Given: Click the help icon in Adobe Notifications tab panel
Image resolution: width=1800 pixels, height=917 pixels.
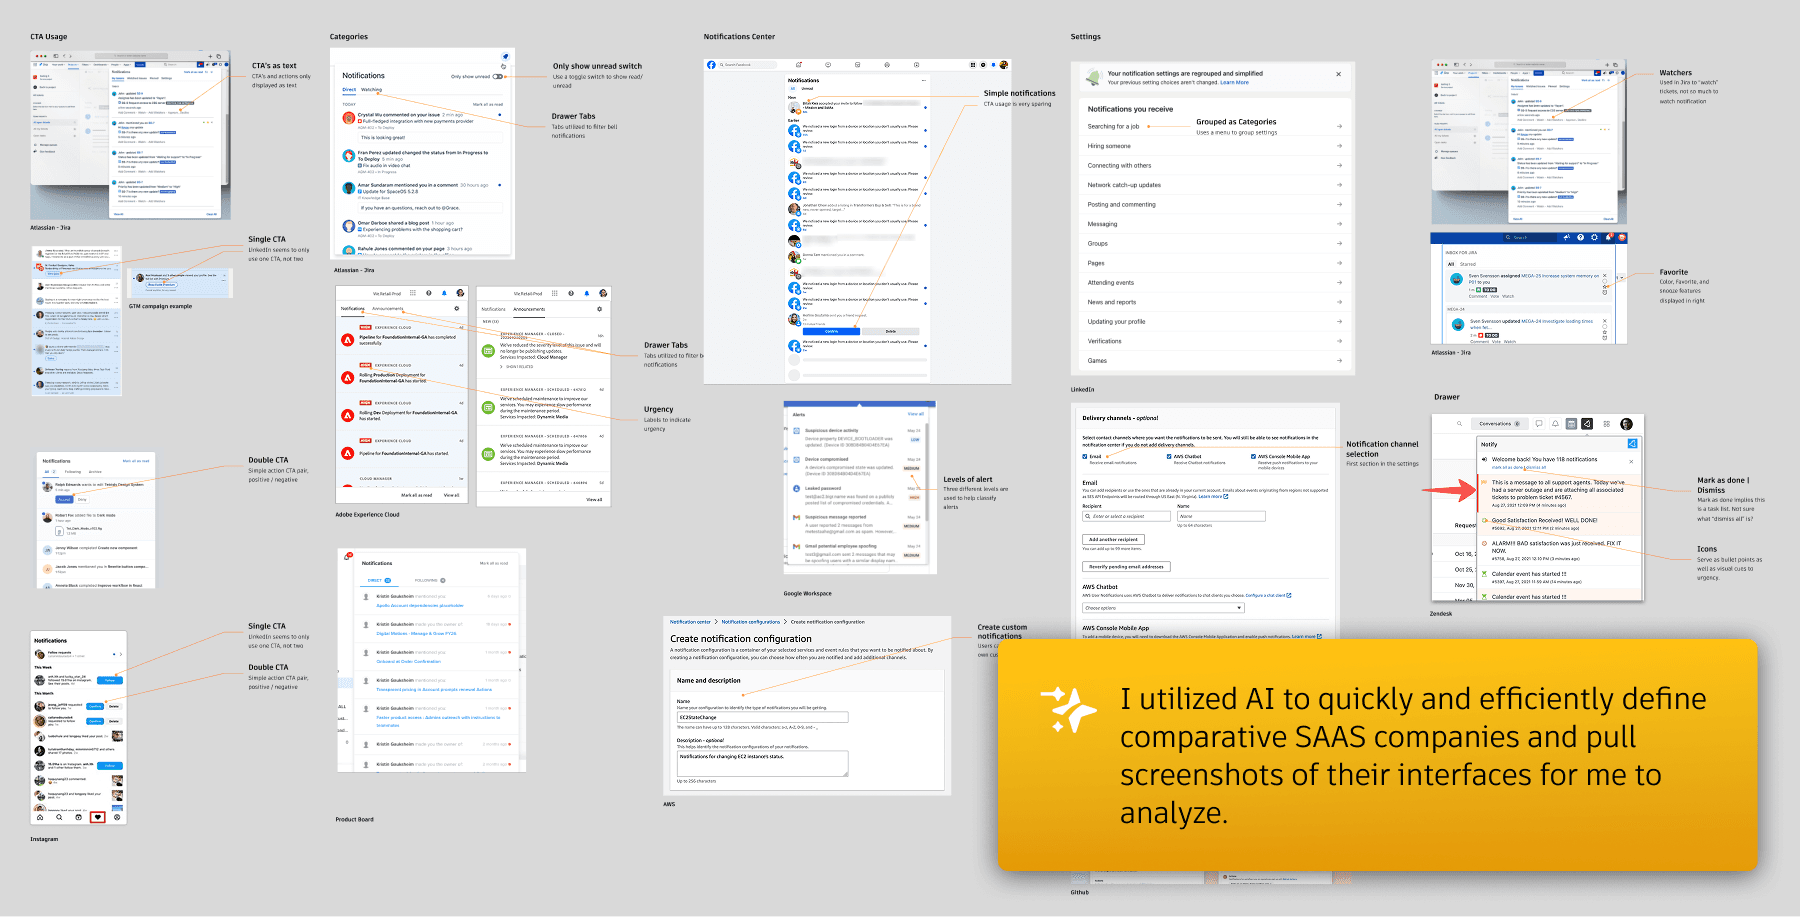Looking at the screenshot, I should [x=428, y=293].
